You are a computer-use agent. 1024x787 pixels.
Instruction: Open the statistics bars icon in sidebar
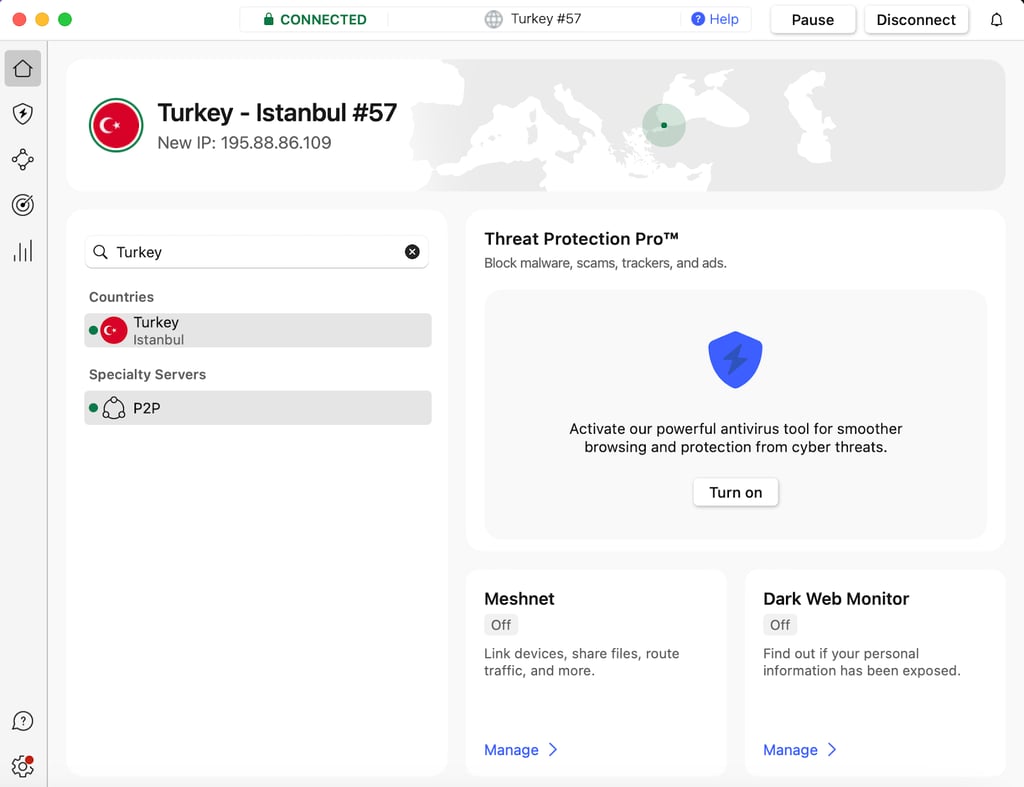point(23,251)
